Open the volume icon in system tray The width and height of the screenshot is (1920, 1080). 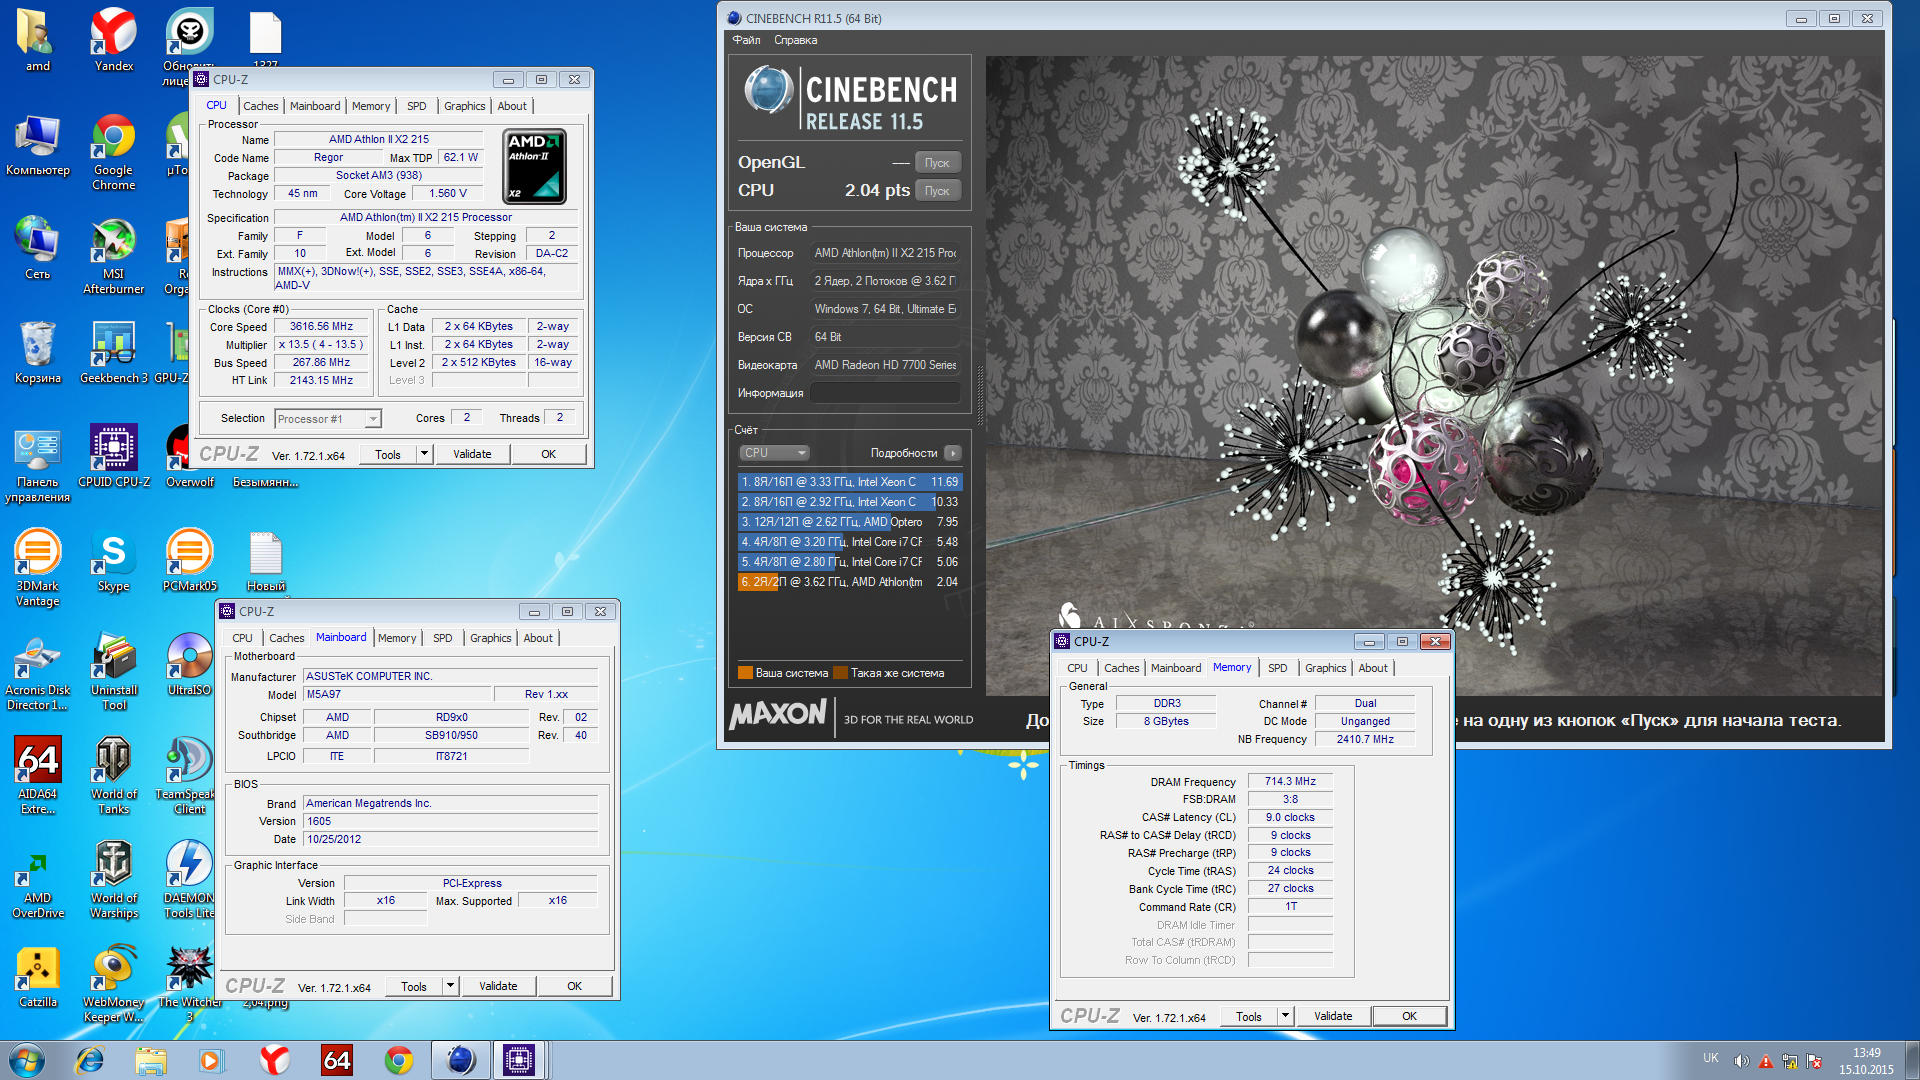(x=1741, y=1061)
